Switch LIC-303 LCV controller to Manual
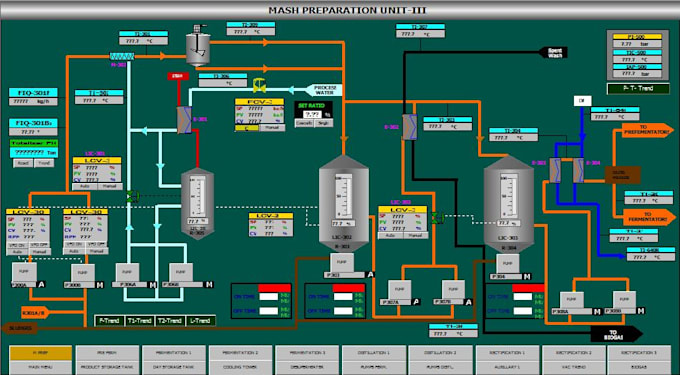Viewport: 680px width, 375px height. 415,235
